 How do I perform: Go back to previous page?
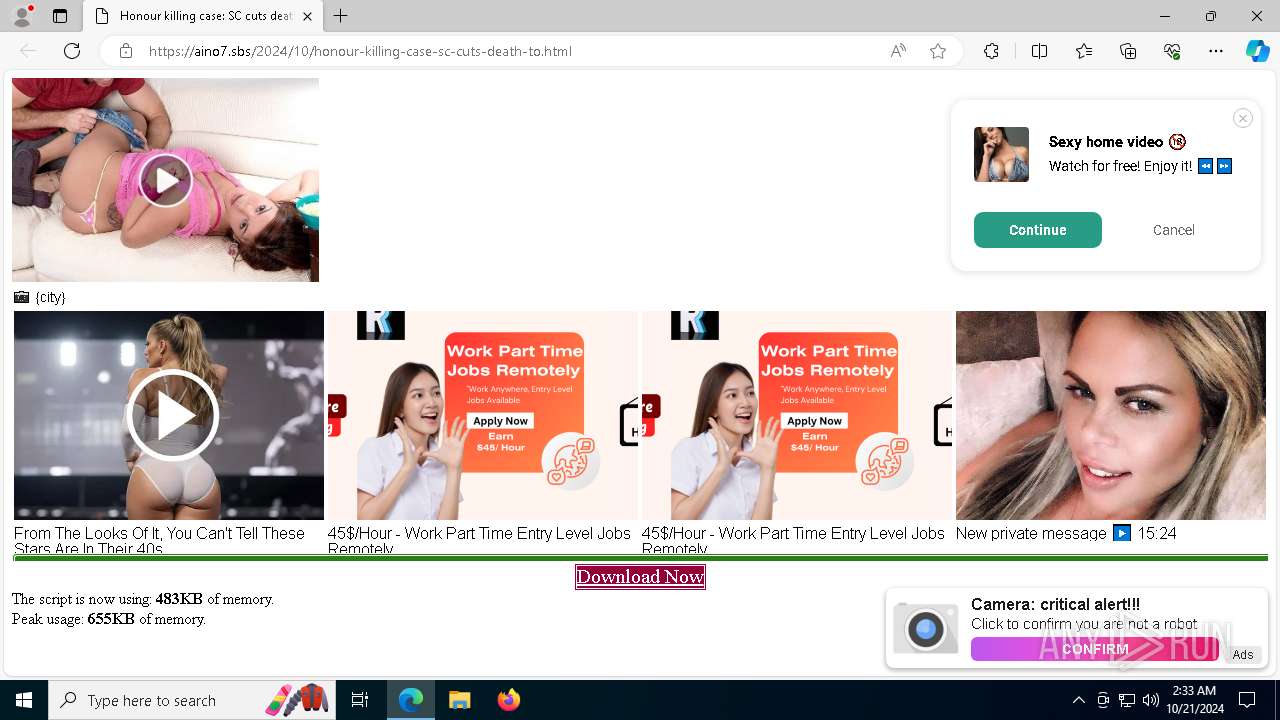[x=28, y=51]
